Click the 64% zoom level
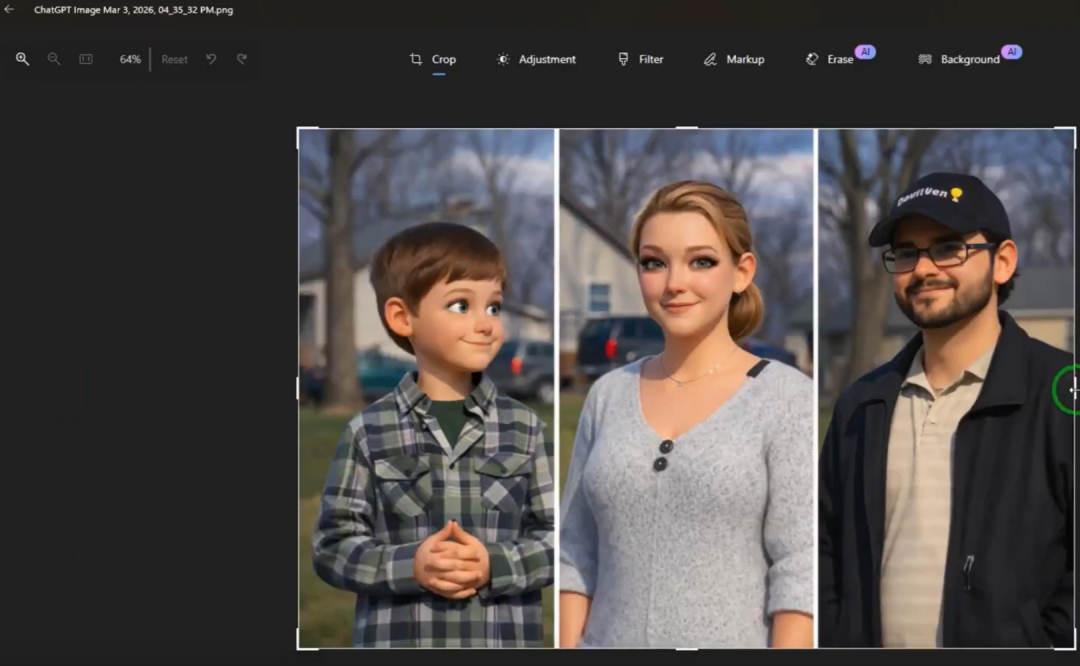Screen dimensions: 1080x666 130,59
